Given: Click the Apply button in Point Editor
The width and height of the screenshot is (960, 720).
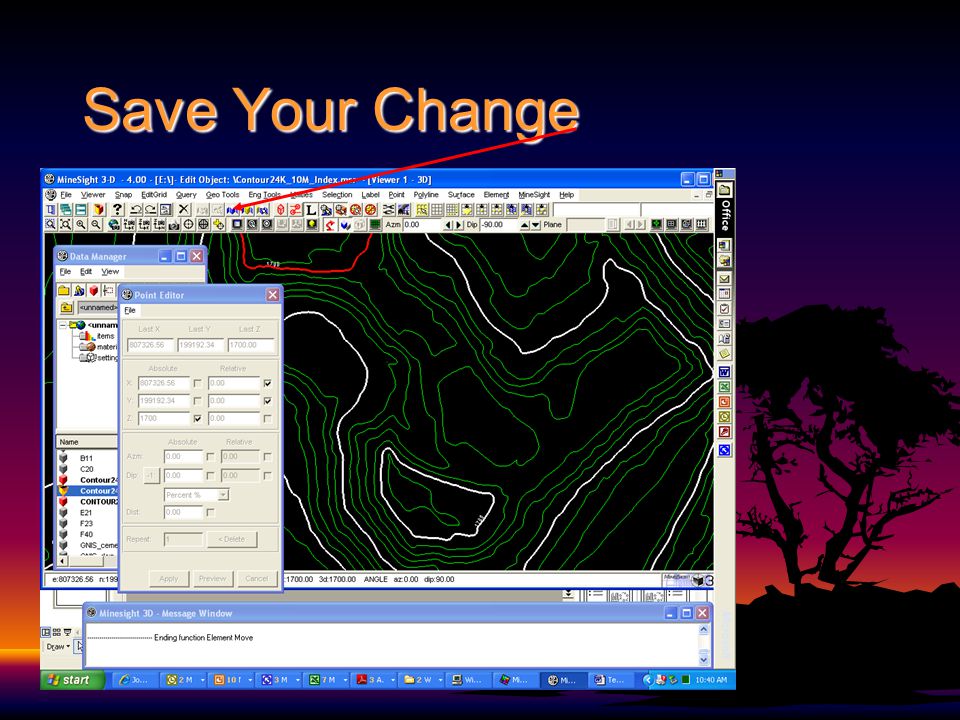Looking at the screenshot, I should tap(168, 579).
